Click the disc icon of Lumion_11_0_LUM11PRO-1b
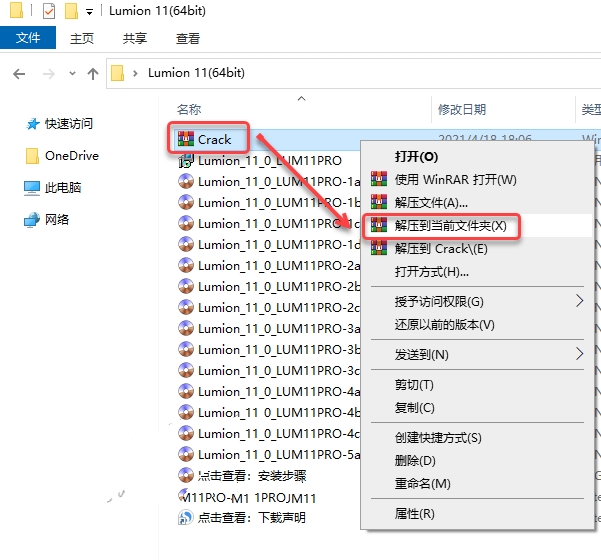The height and width of the screenshot is (560, 601). (x=186, y=202)
